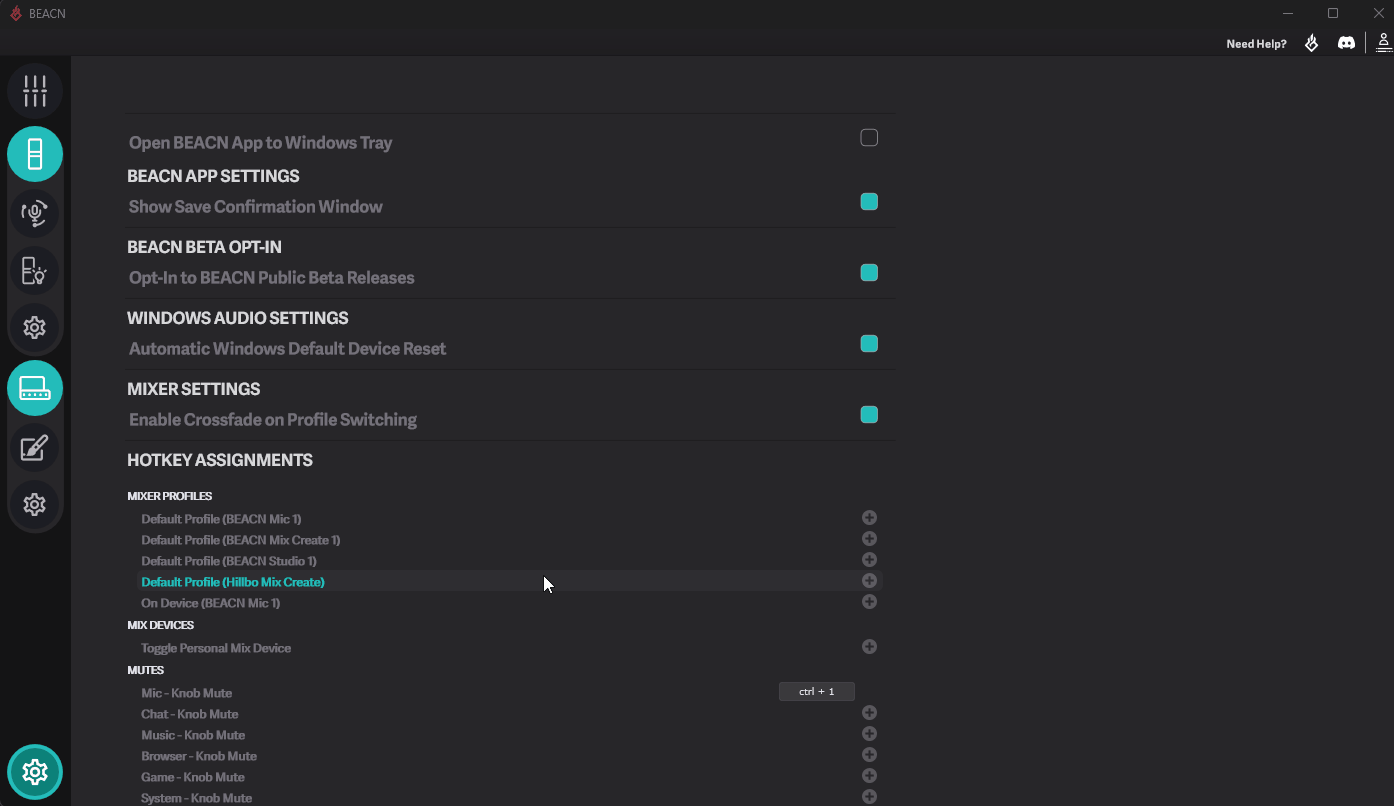The height and width of the screenshot is (806, 1394).
Task: Open the BEACN flame logo link
Action: (1311, 43)
